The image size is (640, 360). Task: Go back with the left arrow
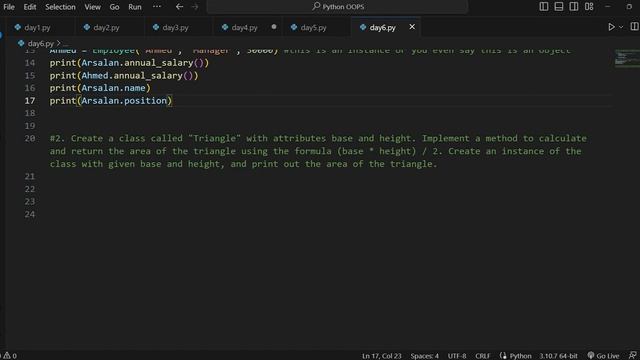pos(179,7)
